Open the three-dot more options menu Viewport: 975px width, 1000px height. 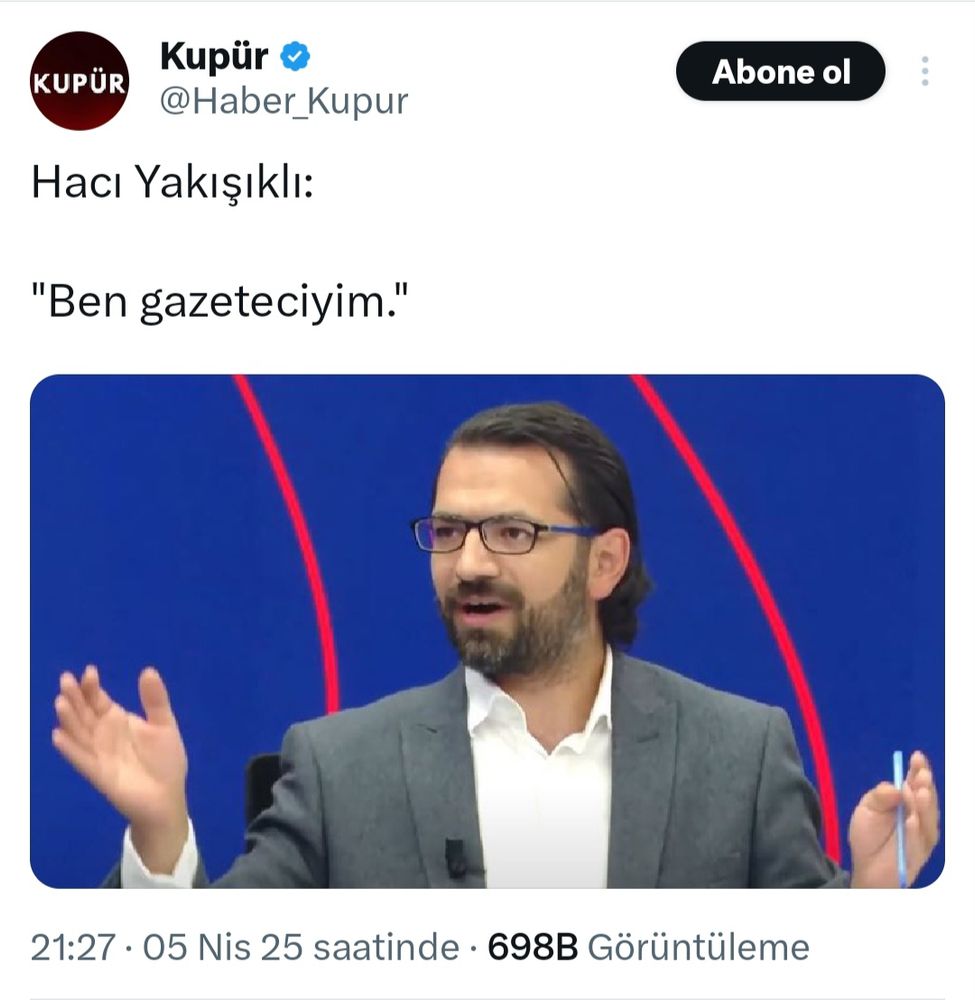(x=925, y=71)
